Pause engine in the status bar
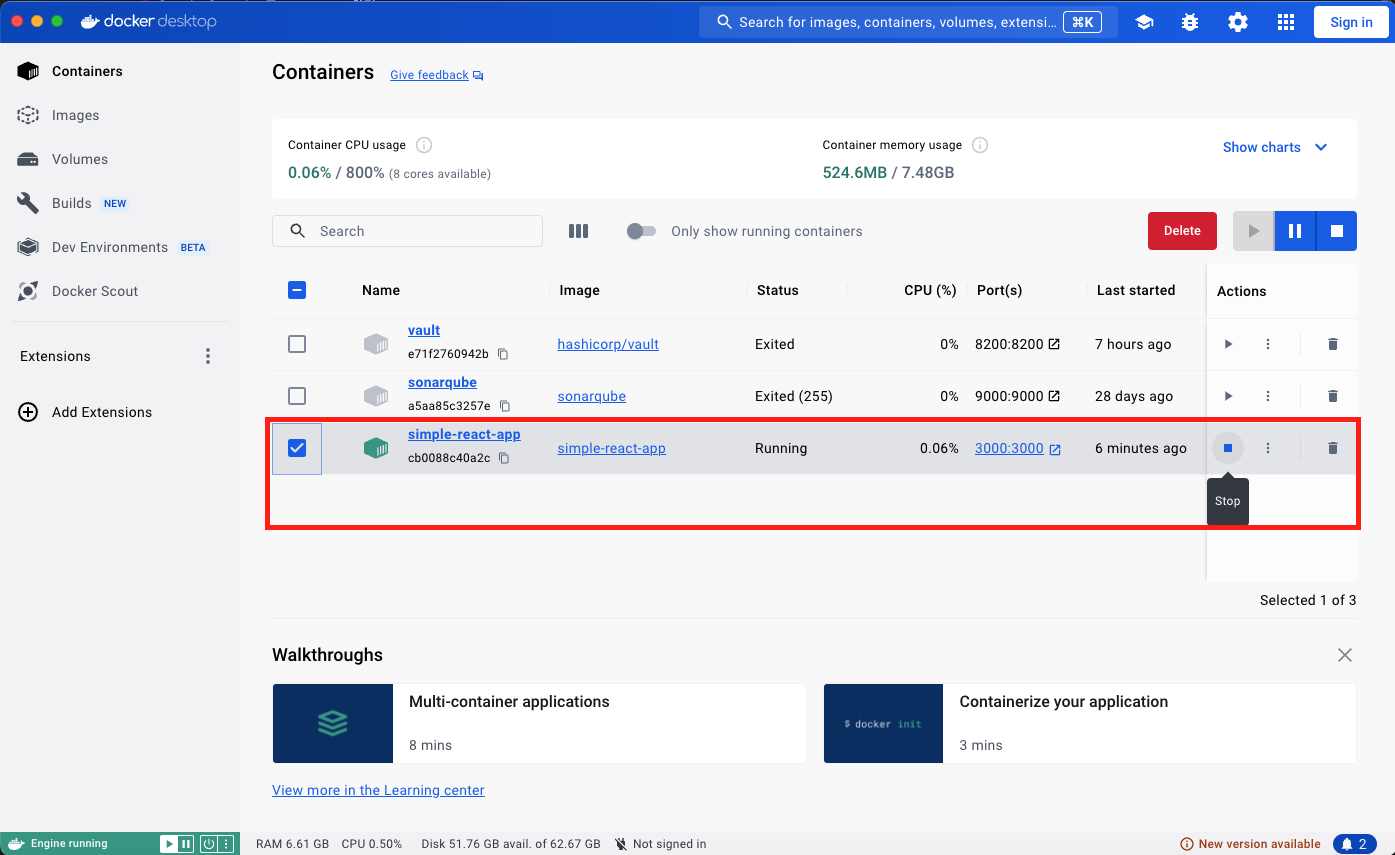 click(186, 844)
